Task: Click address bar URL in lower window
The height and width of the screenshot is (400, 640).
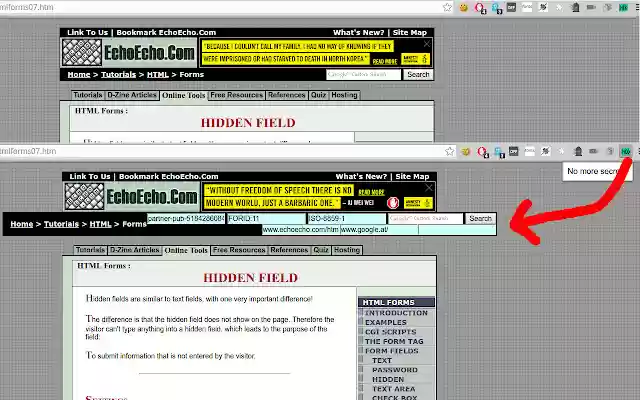Action: (x=28, y=151)
